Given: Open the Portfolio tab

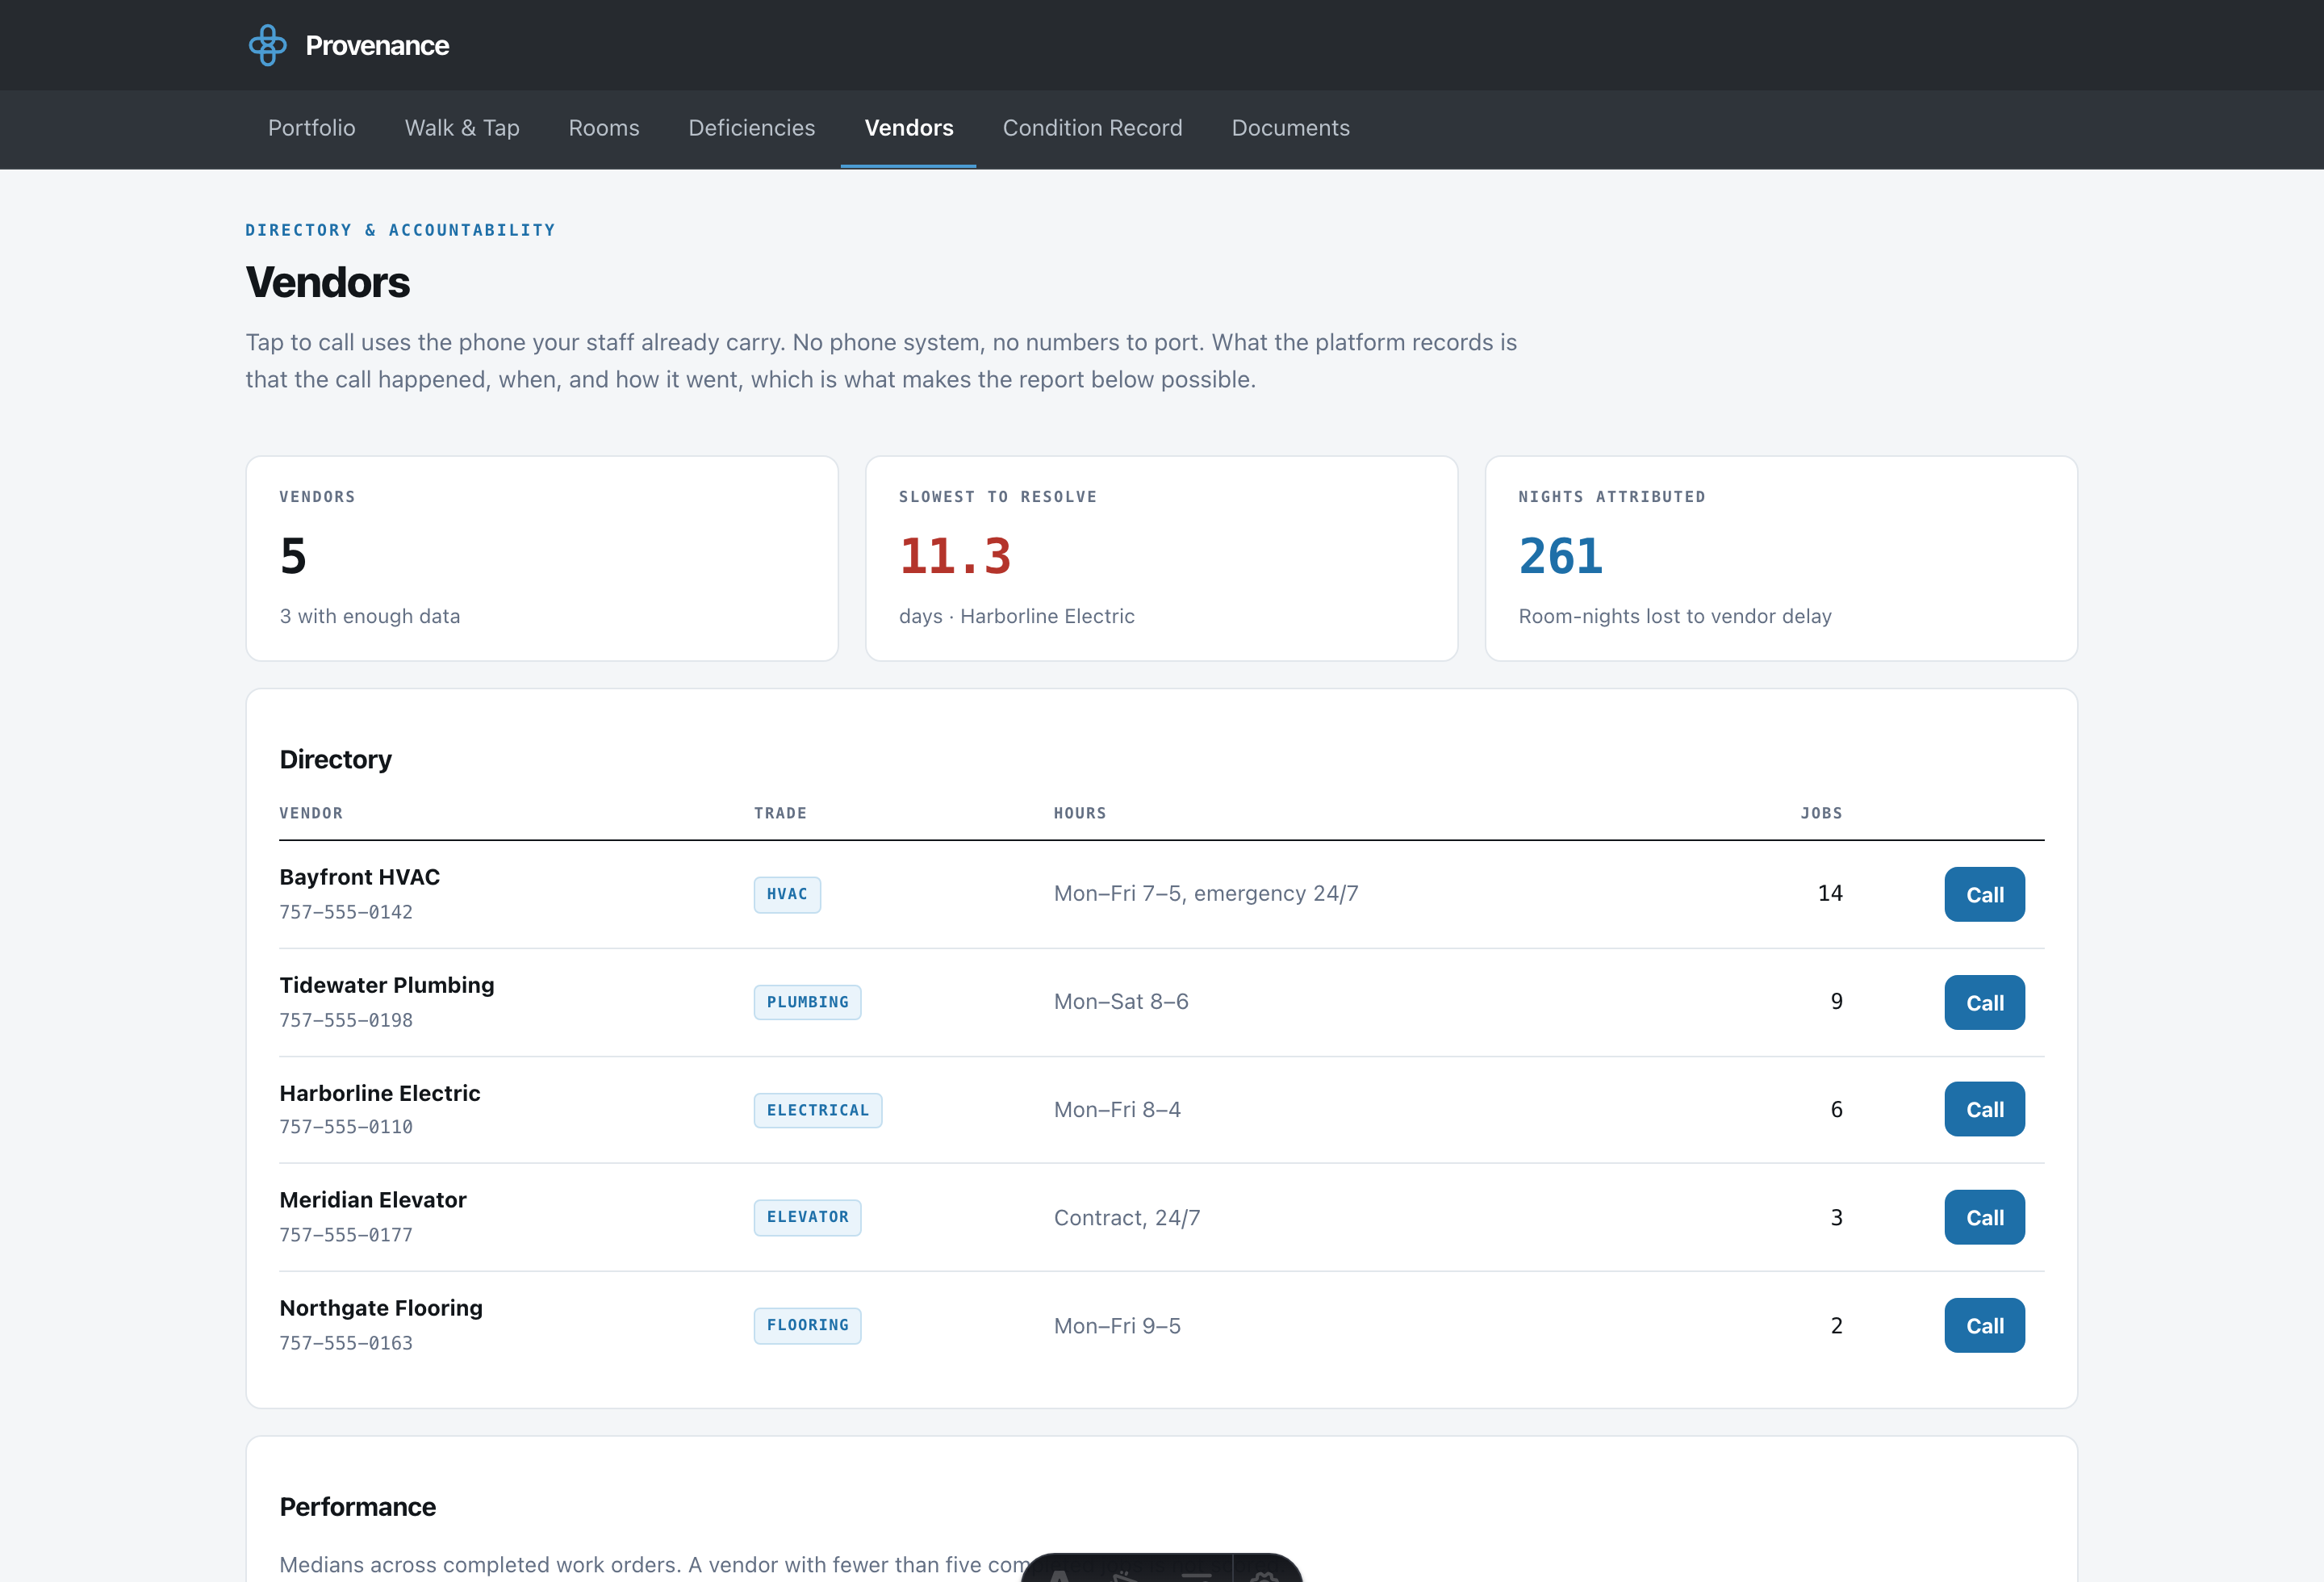Looking at the screenshot, I should (x=311, y=128).
